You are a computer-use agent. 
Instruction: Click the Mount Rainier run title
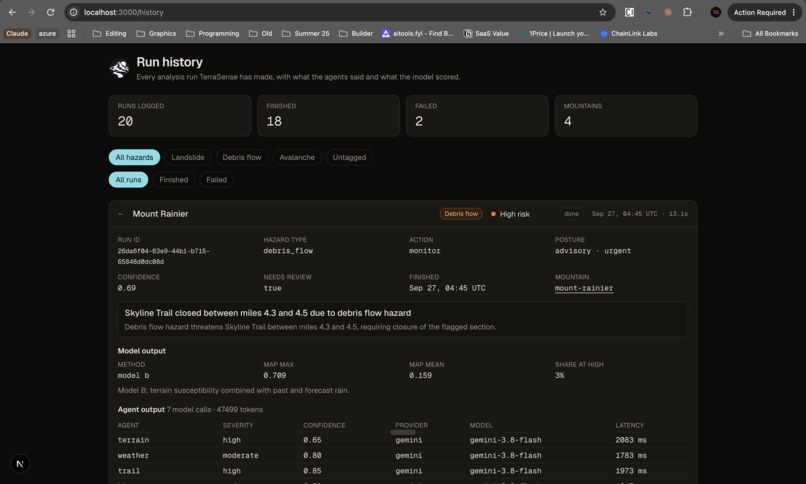pos(160,214)
